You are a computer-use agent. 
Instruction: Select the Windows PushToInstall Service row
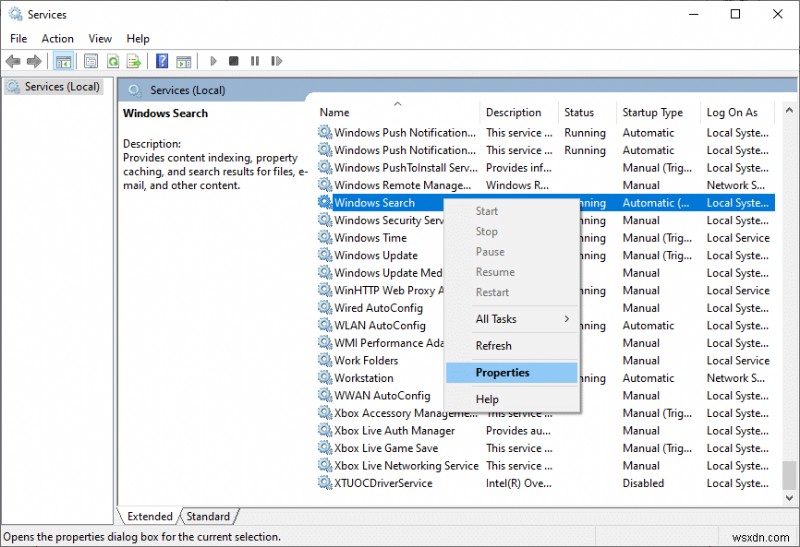coord(545,167)
